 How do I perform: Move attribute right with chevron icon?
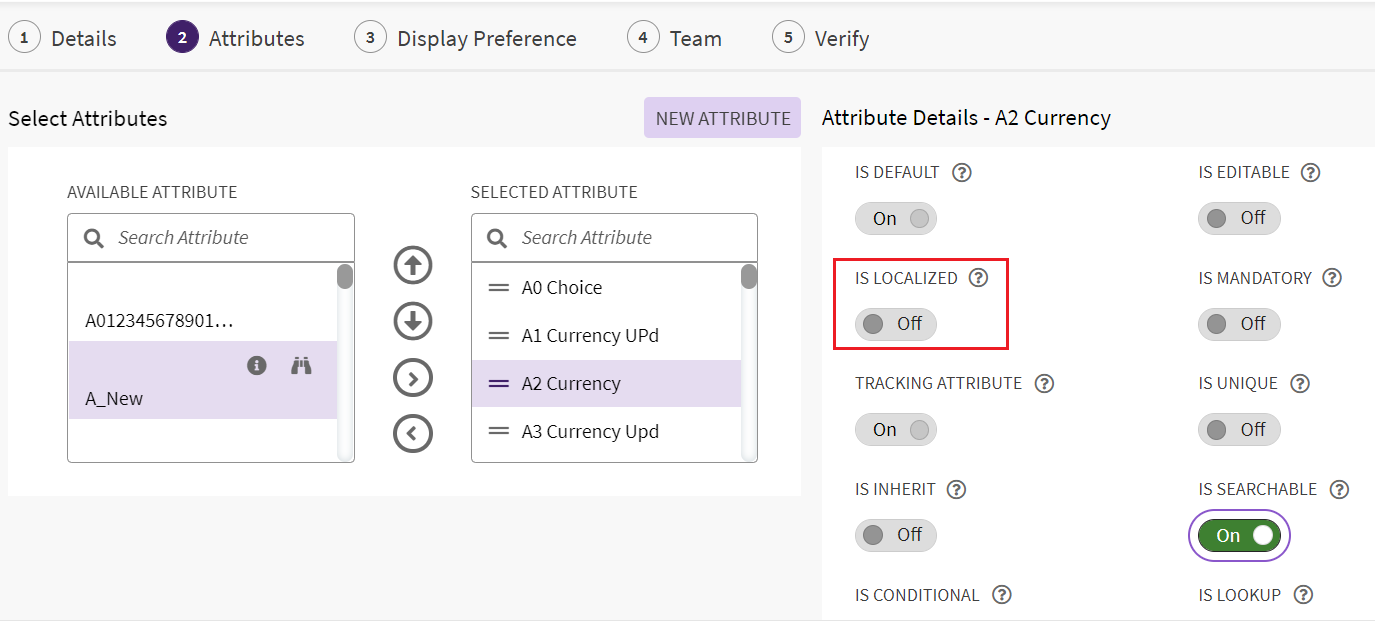pyautogui.click(x=413, y=378)
